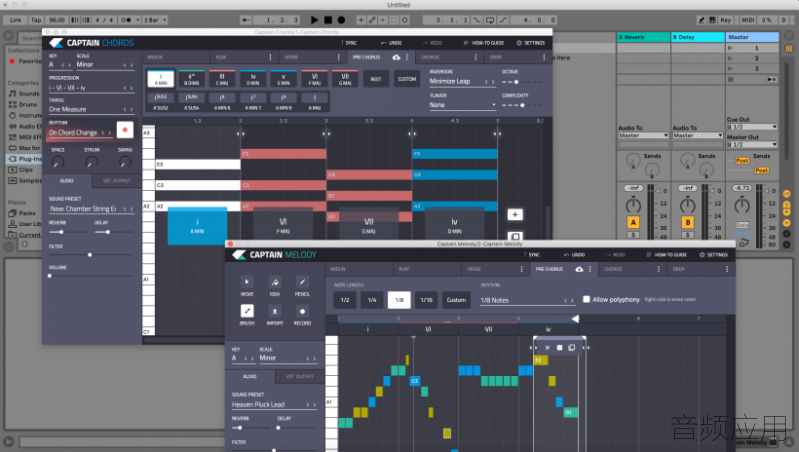The height and width of the screenshot is (452, 799).
Task: Open How-To Guide in Captain Chords
Action: click(484, 43)
